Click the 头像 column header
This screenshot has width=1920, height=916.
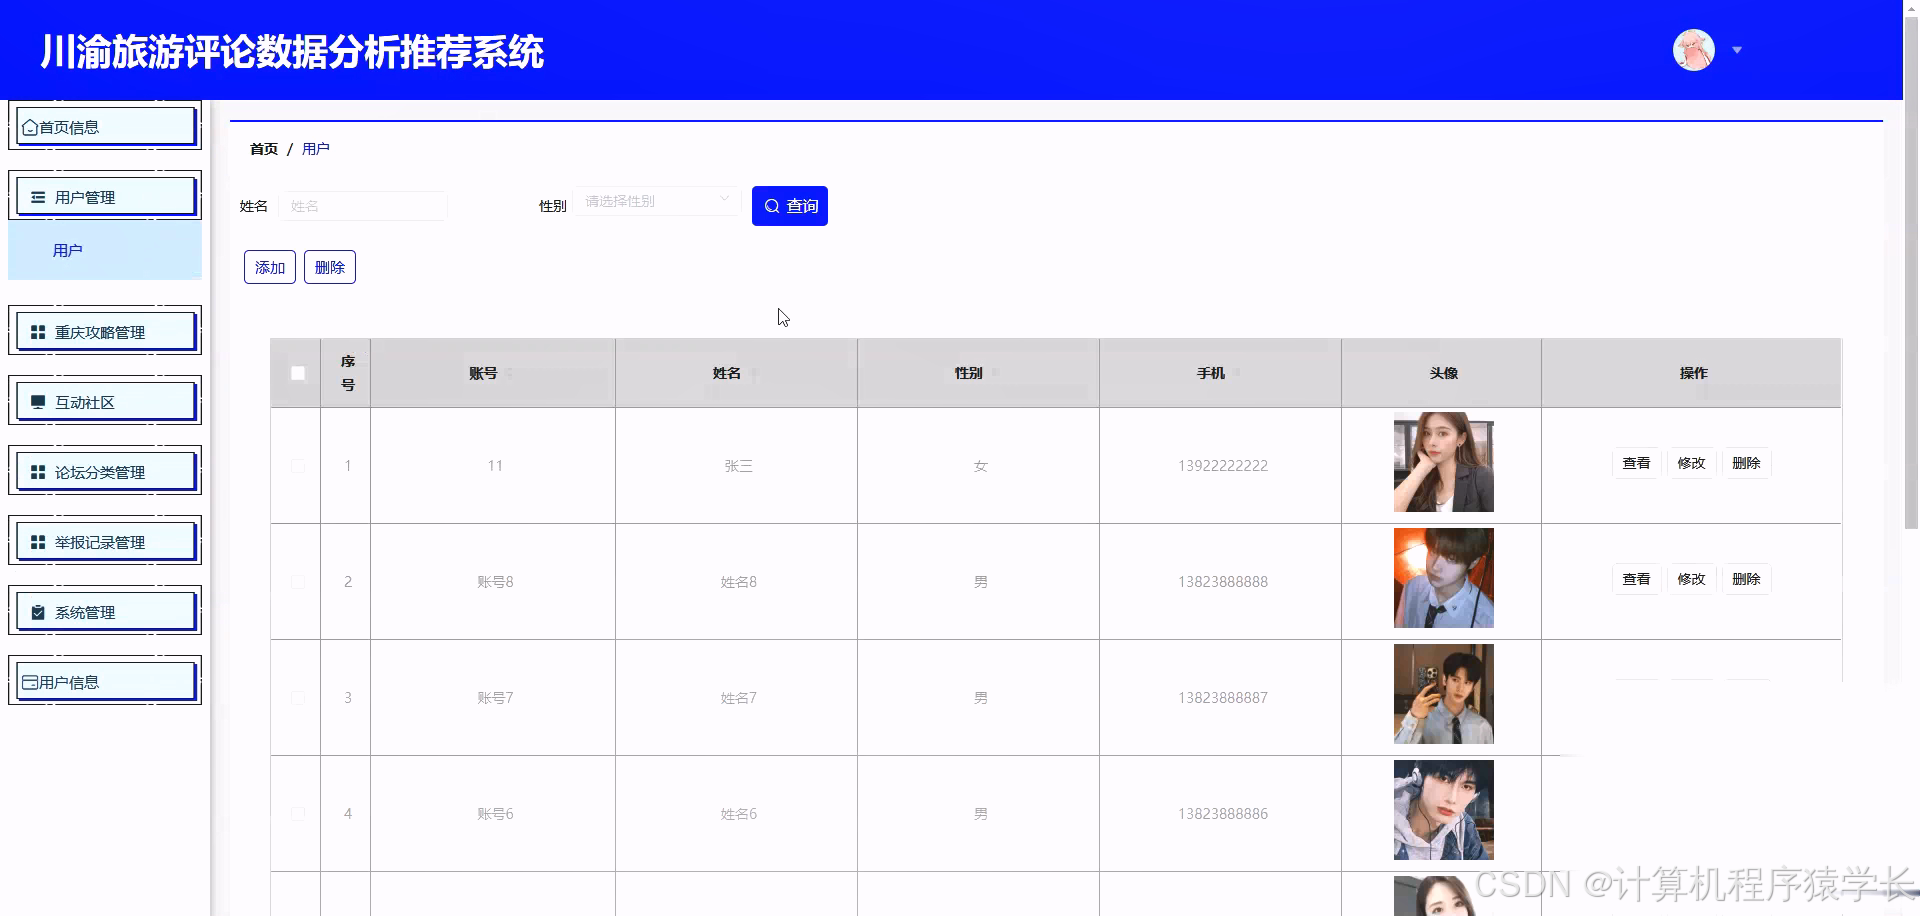1443,373
